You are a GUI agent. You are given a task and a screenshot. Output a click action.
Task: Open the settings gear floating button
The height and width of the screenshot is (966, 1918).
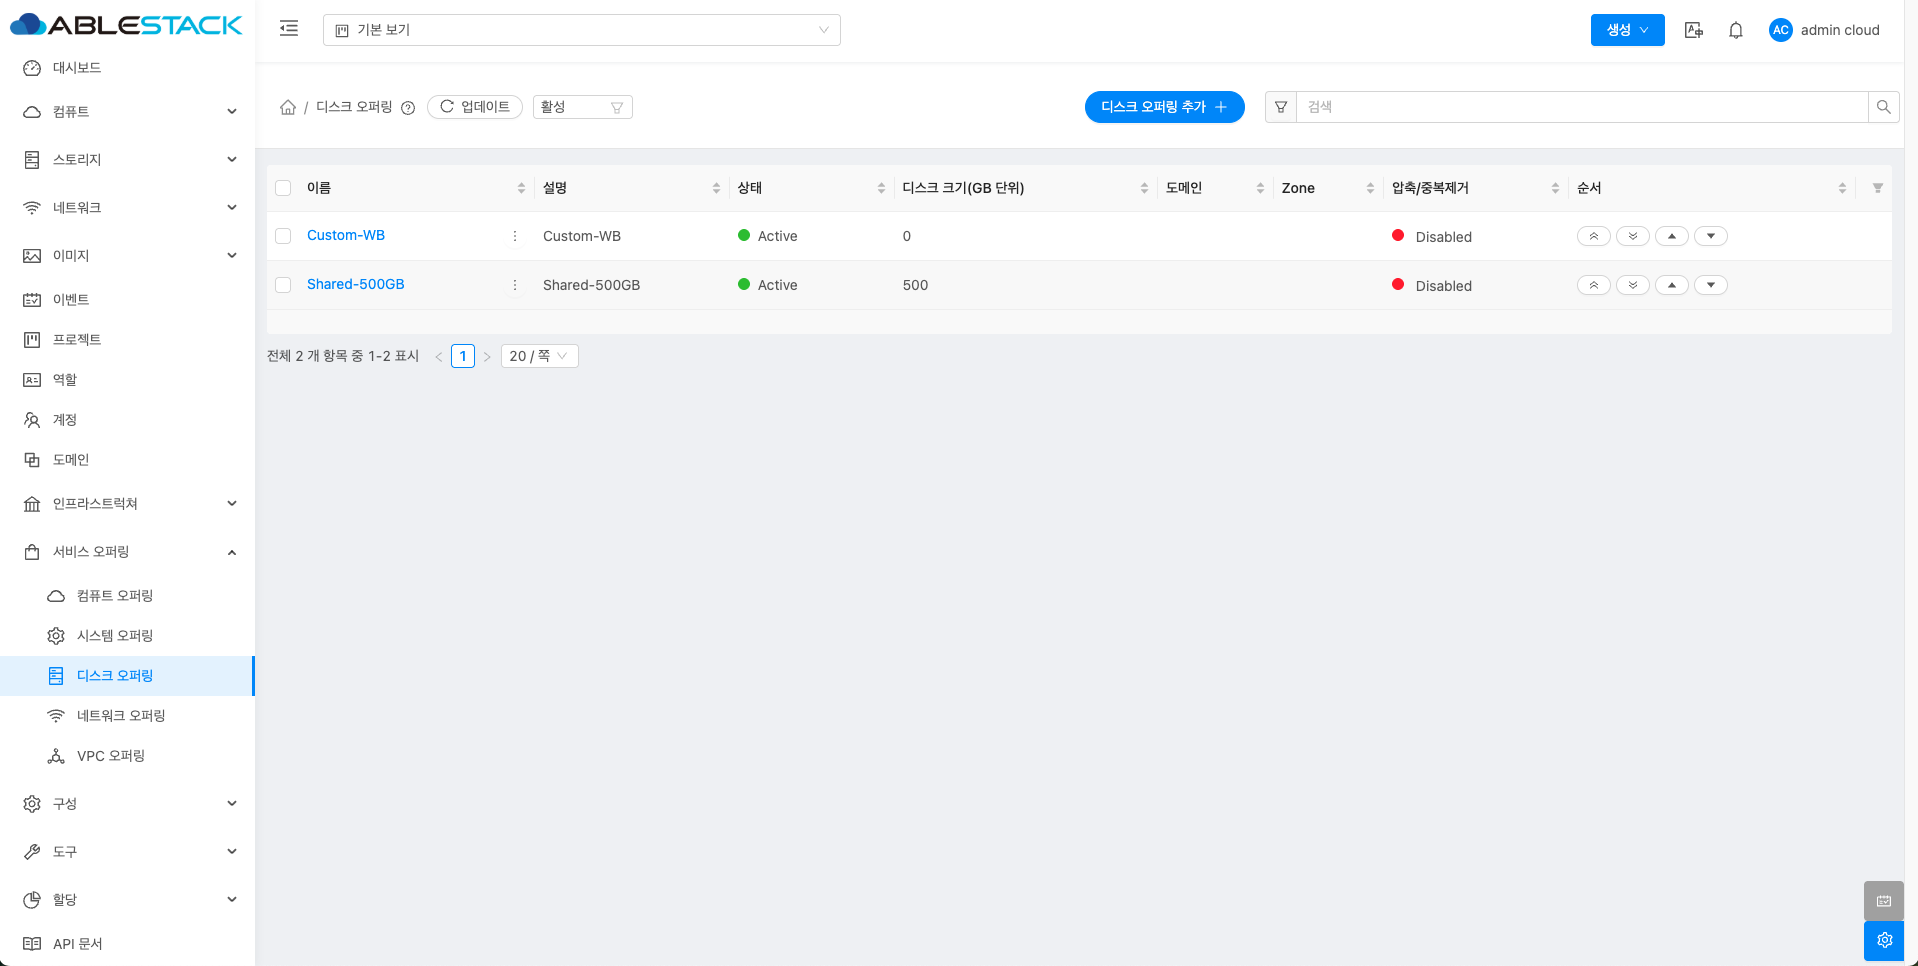[1884, 940]
